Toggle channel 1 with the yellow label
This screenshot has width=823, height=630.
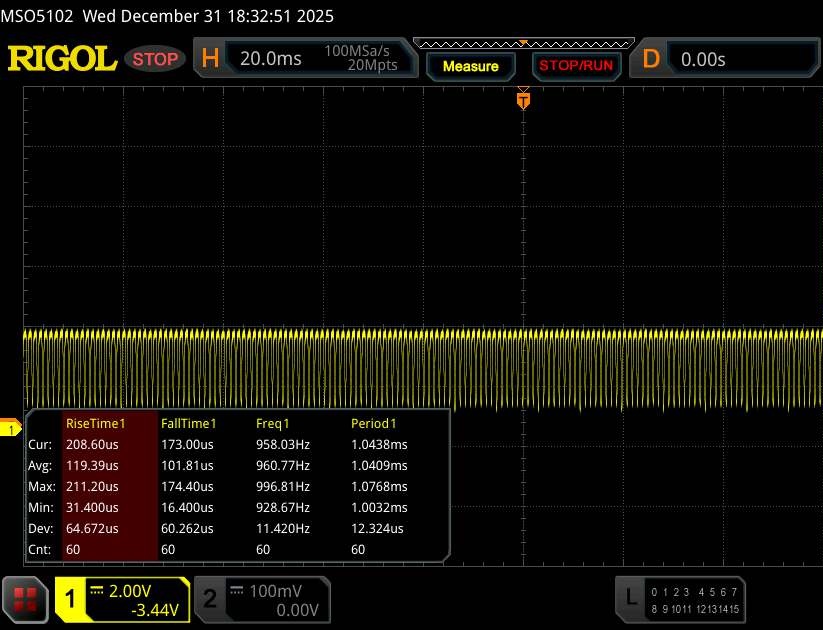71,598
